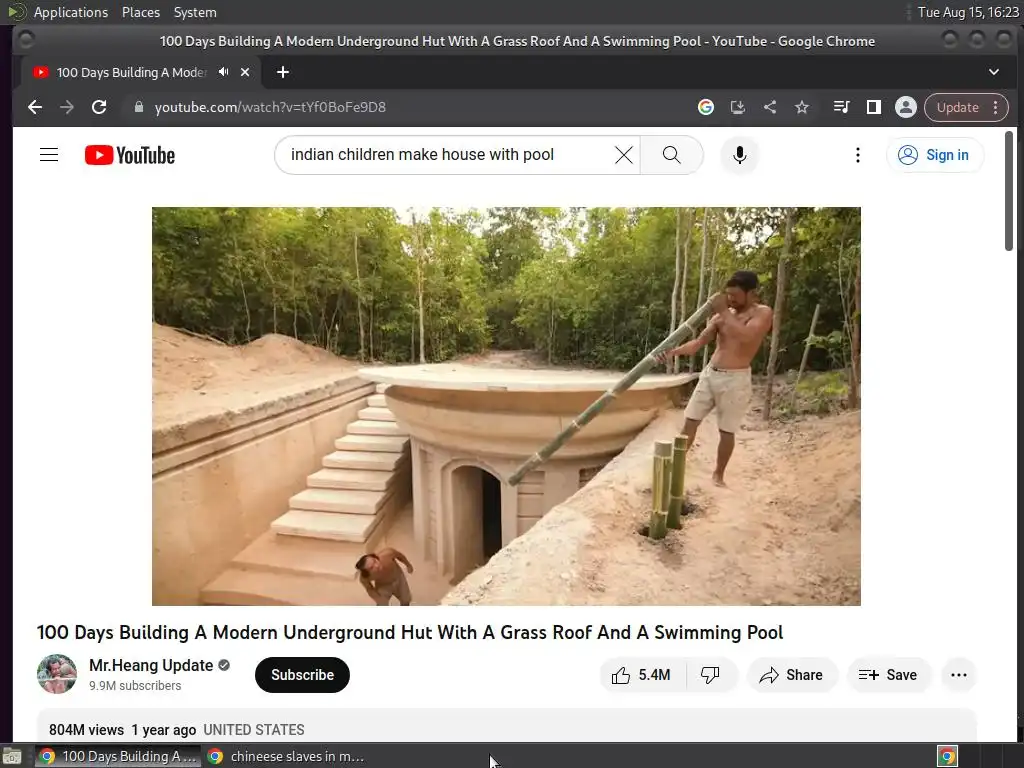Click on the video player frame

[506, 406]
